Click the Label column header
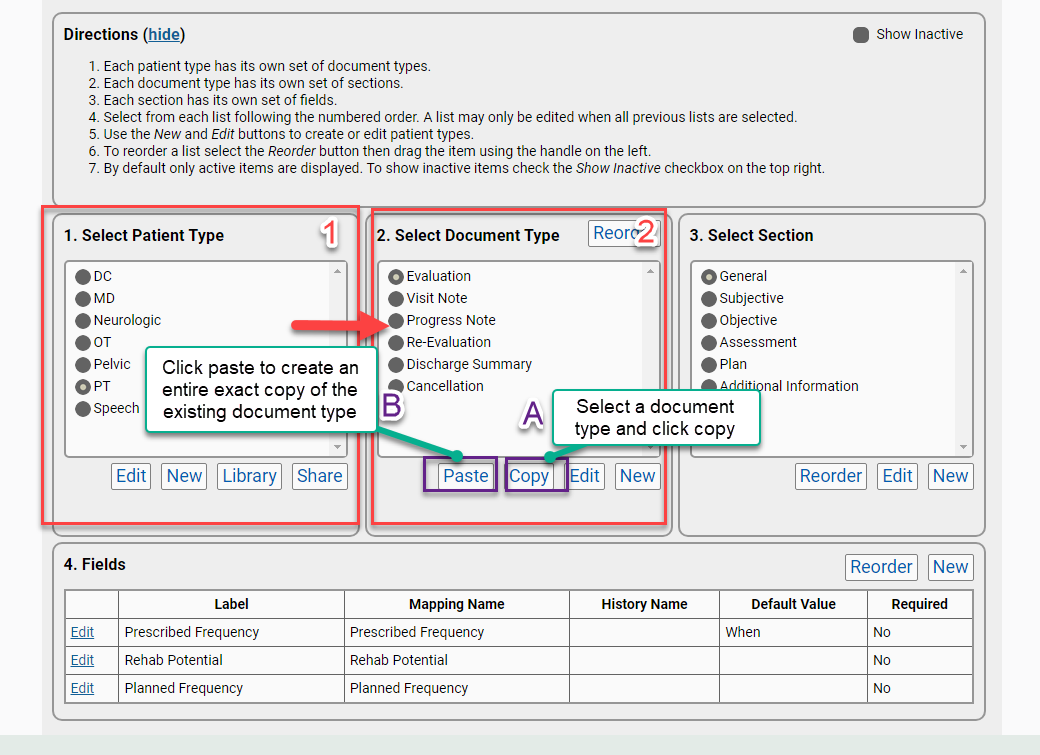This screenshot has height=755, width=1040. (x=231, y=604)
